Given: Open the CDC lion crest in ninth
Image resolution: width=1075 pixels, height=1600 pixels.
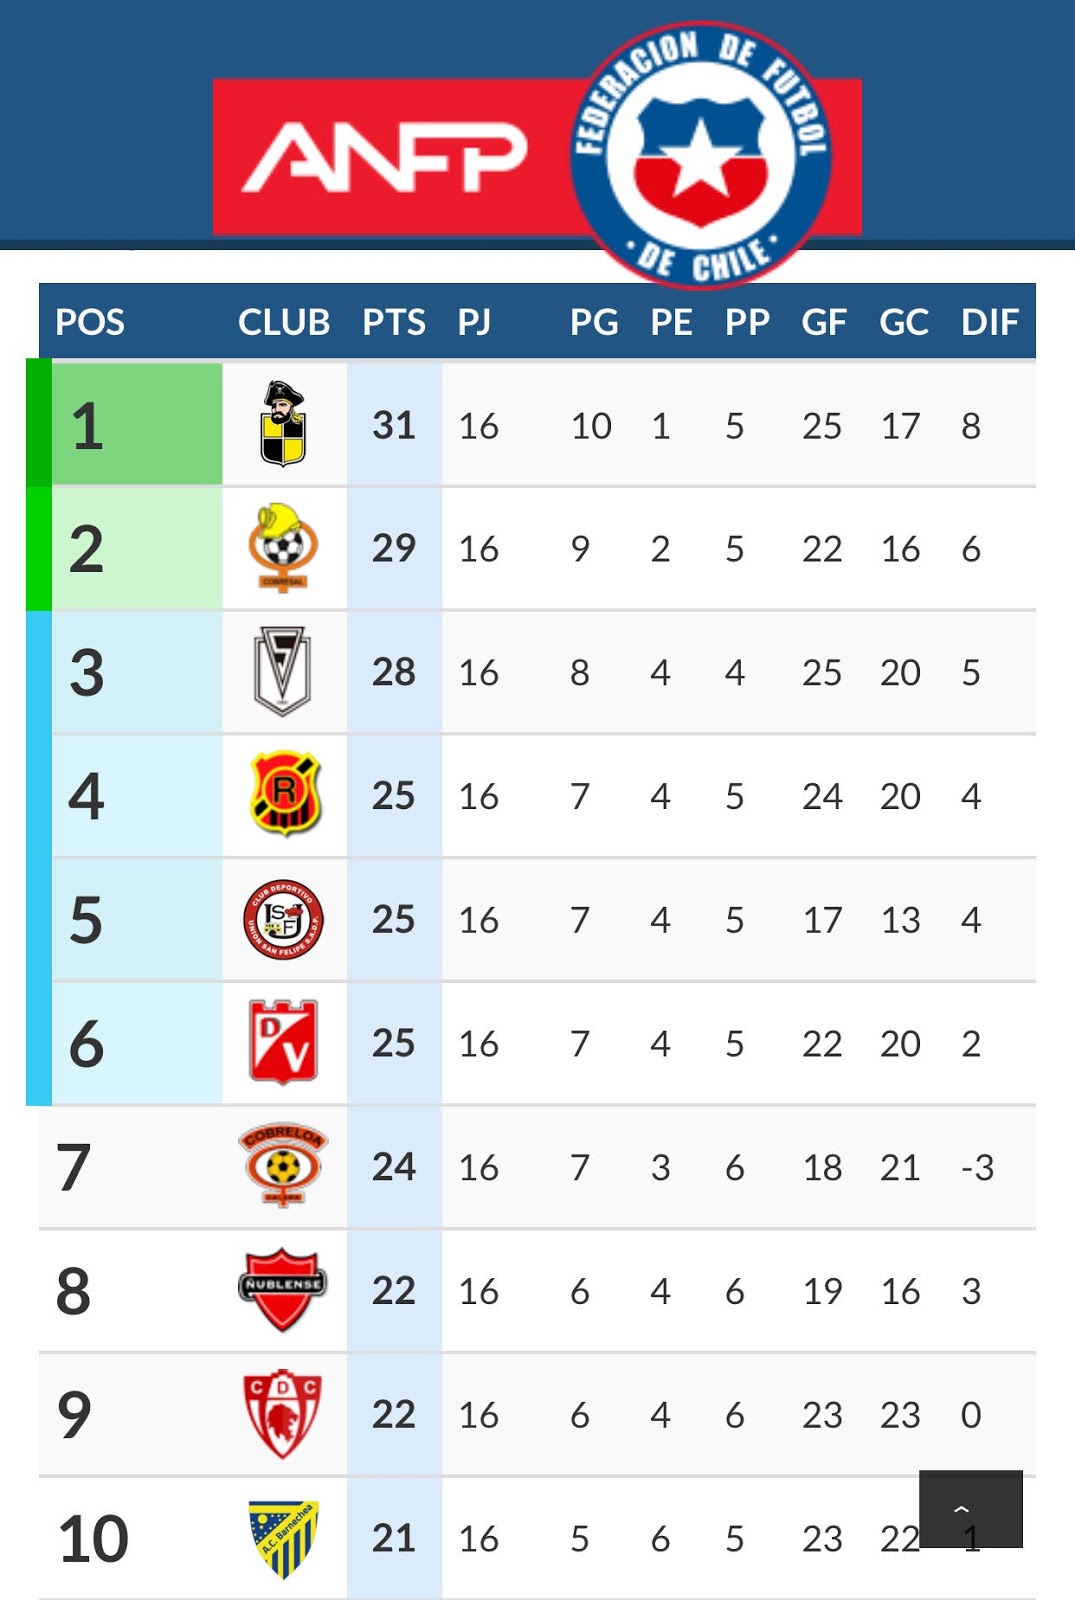Looking at the screenshot, I should pos(283,1413).
